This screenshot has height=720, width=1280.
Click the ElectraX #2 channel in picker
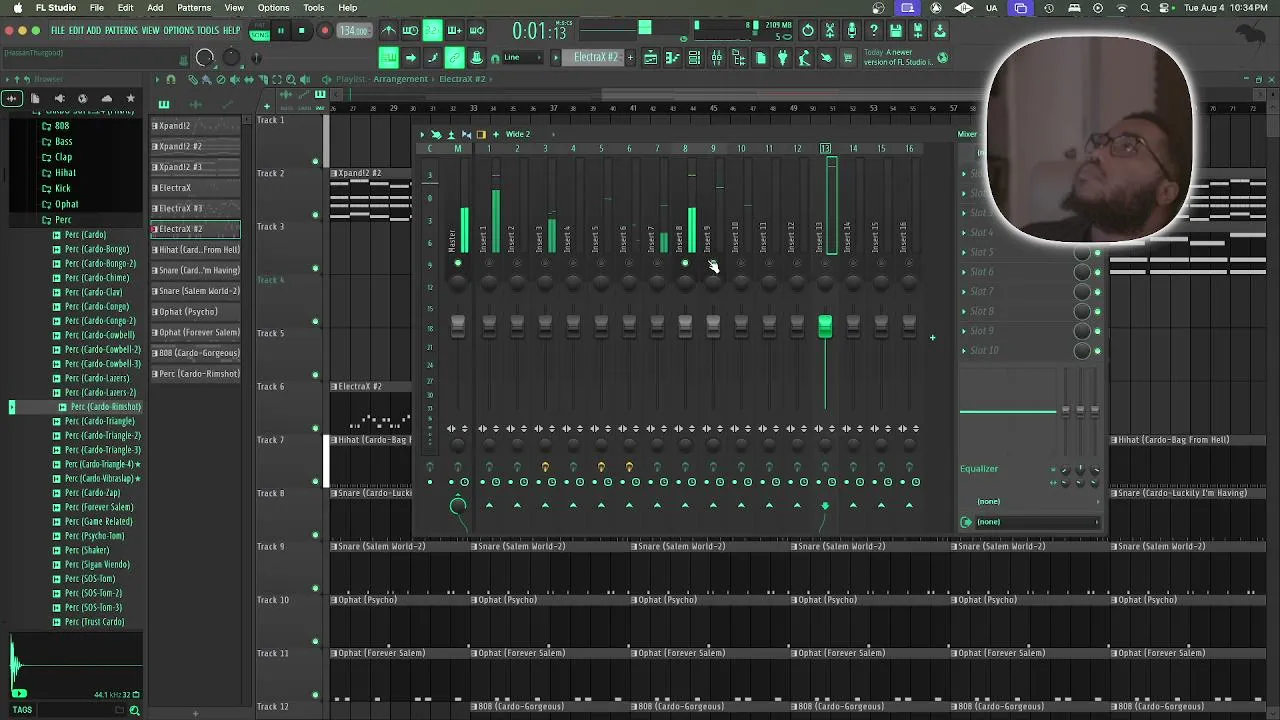[x=196, y=229]
